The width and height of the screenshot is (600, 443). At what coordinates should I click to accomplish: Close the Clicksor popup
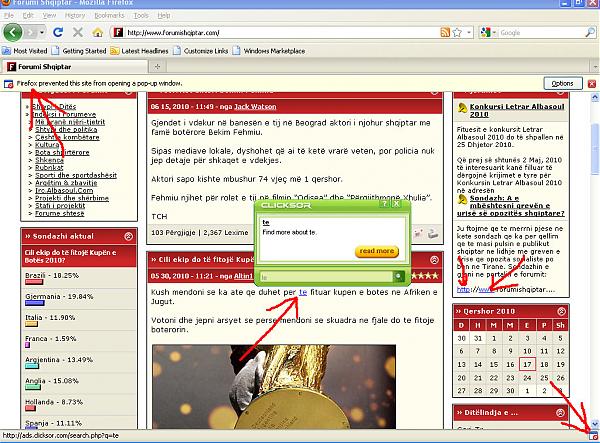[396, 204]
